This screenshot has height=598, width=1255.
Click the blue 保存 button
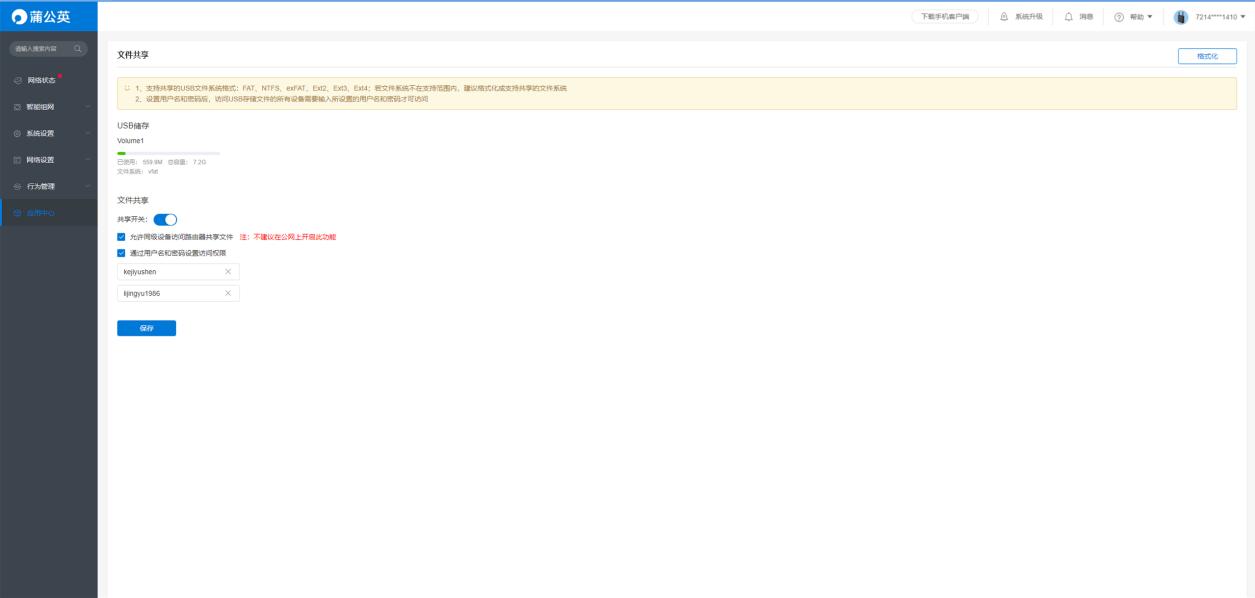tap(146, 328)
